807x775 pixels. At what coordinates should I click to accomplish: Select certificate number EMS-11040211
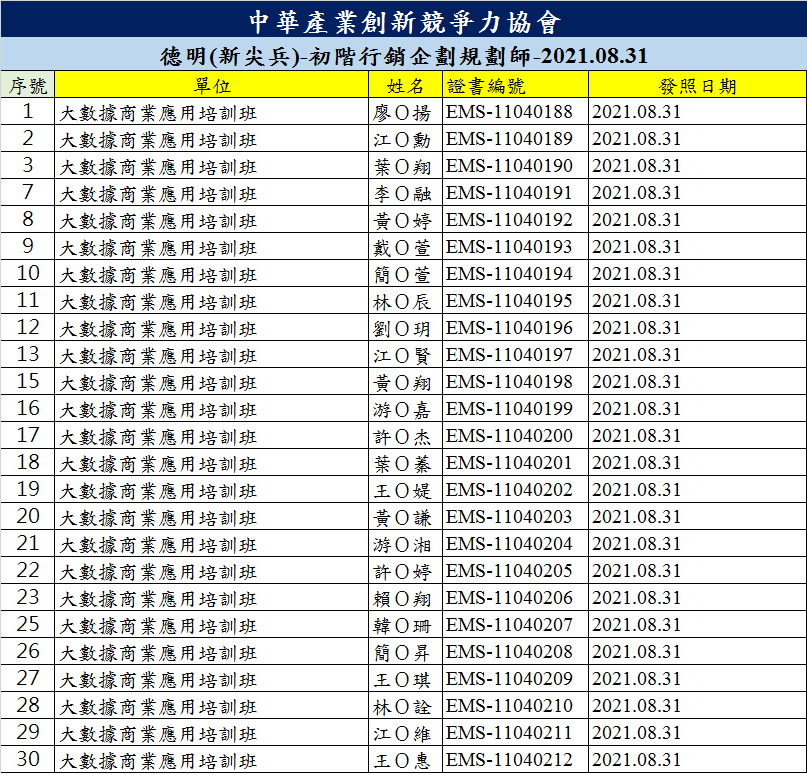point(508,733)
